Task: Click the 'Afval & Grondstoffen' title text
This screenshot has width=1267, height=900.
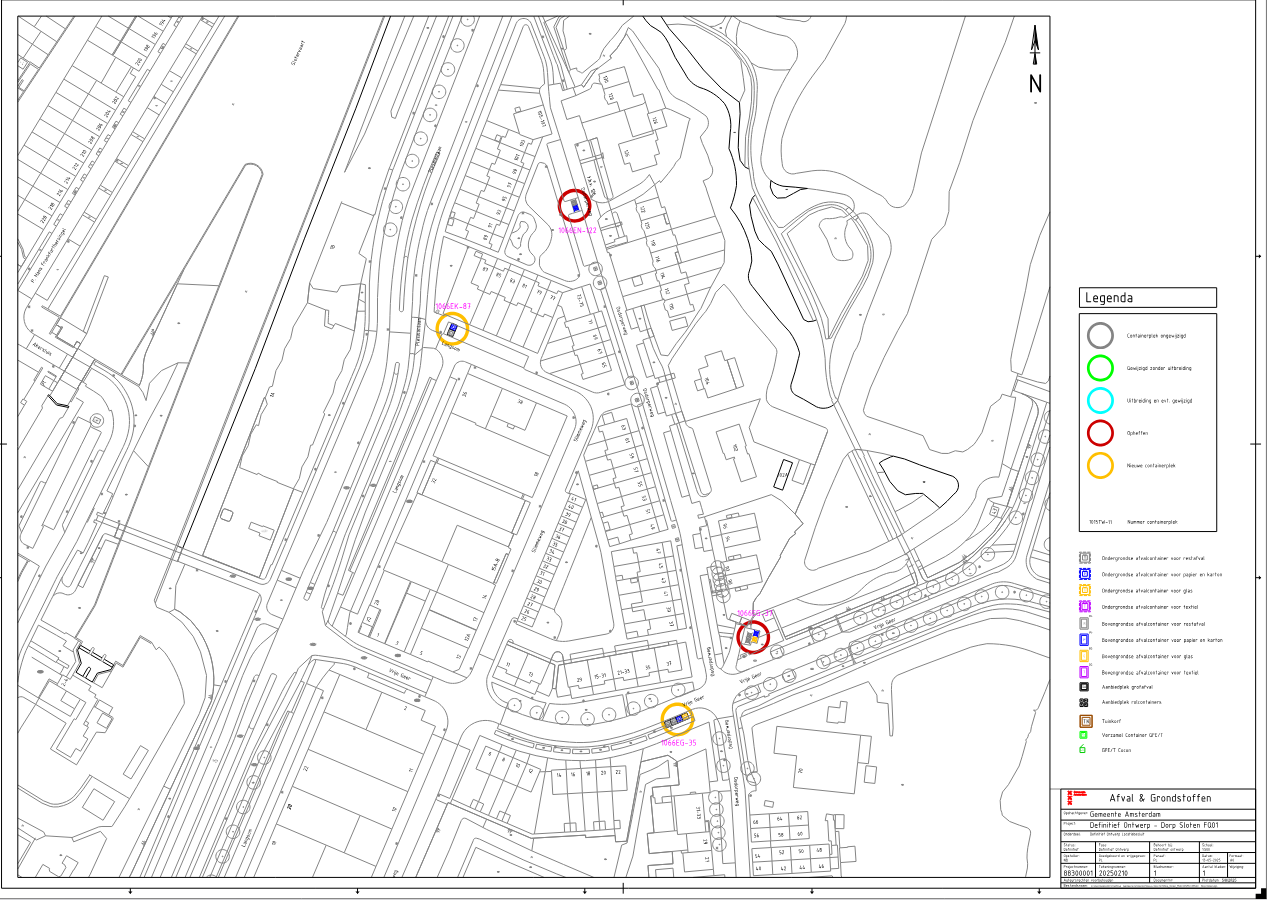Action: (x=1160, y=798)
